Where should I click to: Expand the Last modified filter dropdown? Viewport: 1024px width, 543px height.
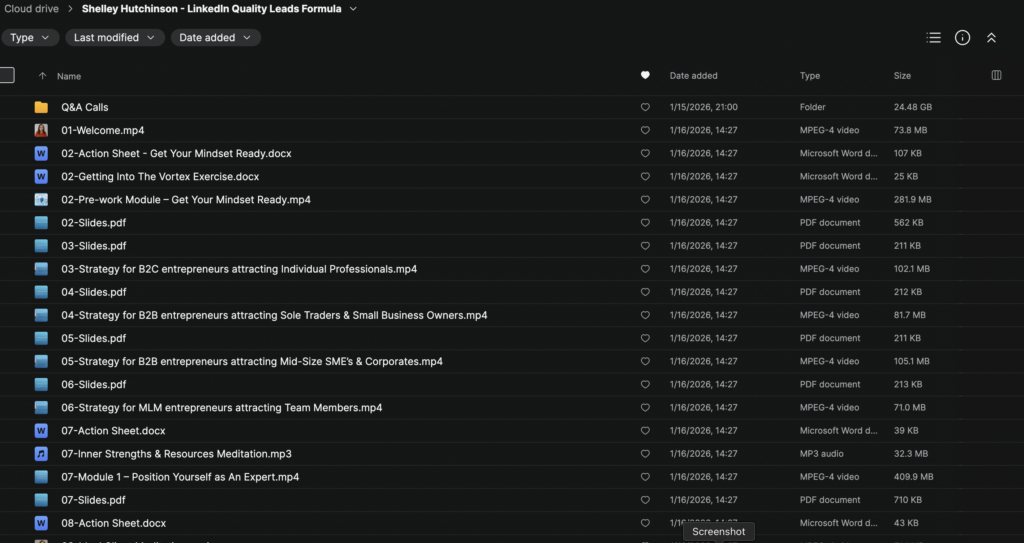[x=115, y=38]
